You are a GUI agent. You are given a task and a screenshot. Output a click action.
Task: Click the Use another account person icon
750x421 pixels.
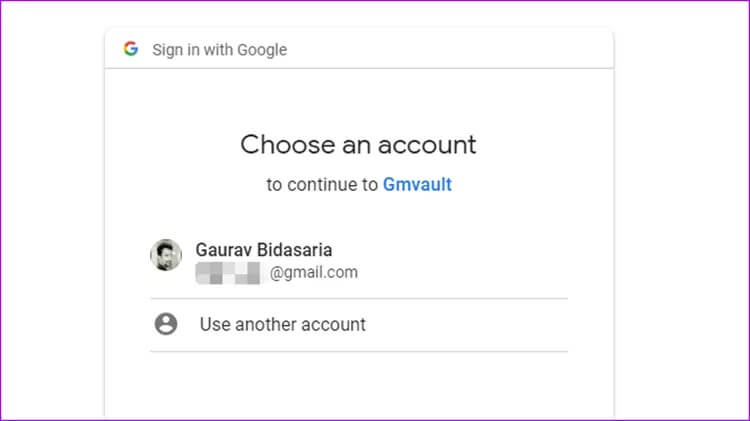click(x=166, y=324)
